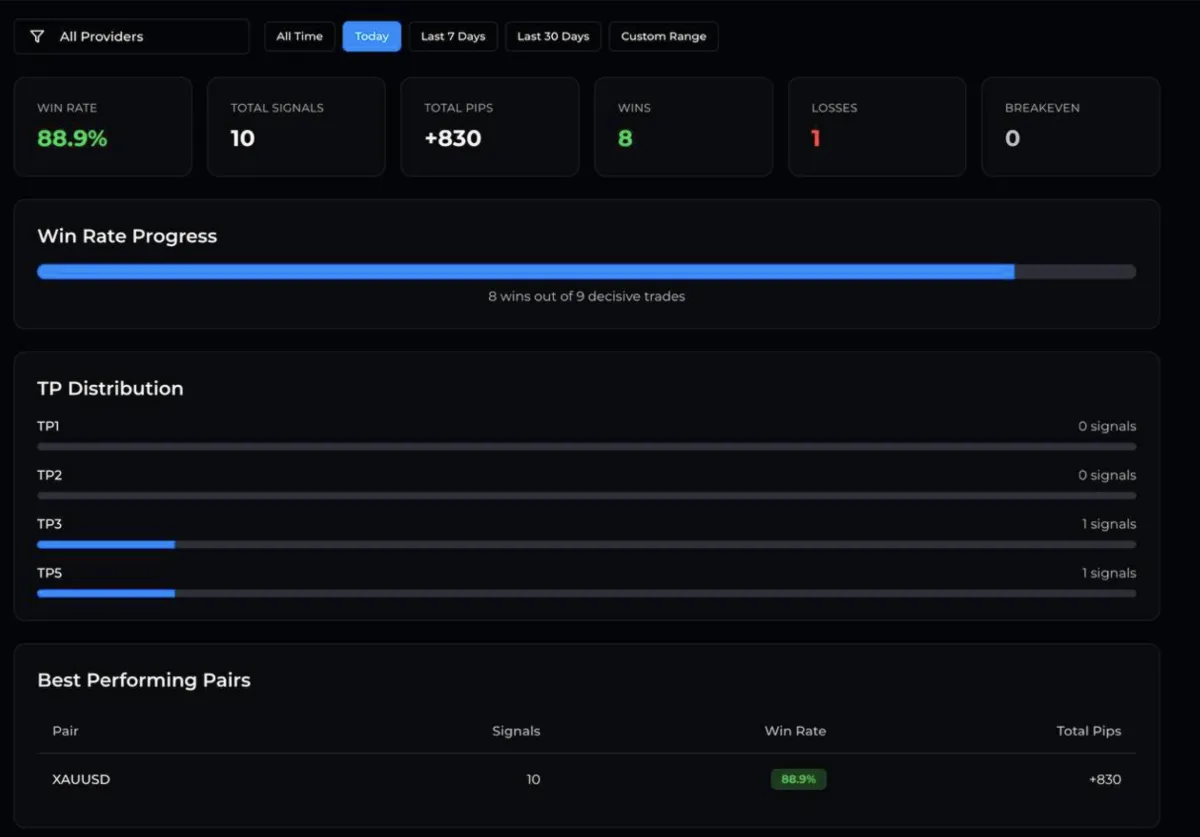Click the TP Distribution heading
The width and height of the screenshot is (1200, 837).
(110, 389)
